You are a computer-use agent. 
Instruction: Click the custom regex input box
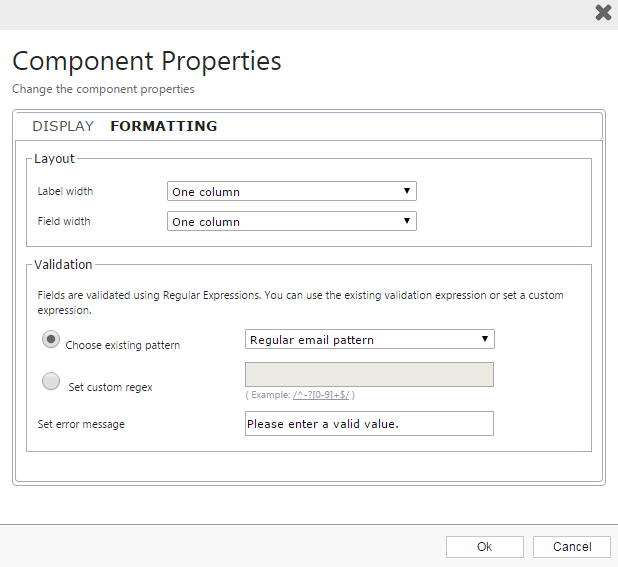[369, 374]
